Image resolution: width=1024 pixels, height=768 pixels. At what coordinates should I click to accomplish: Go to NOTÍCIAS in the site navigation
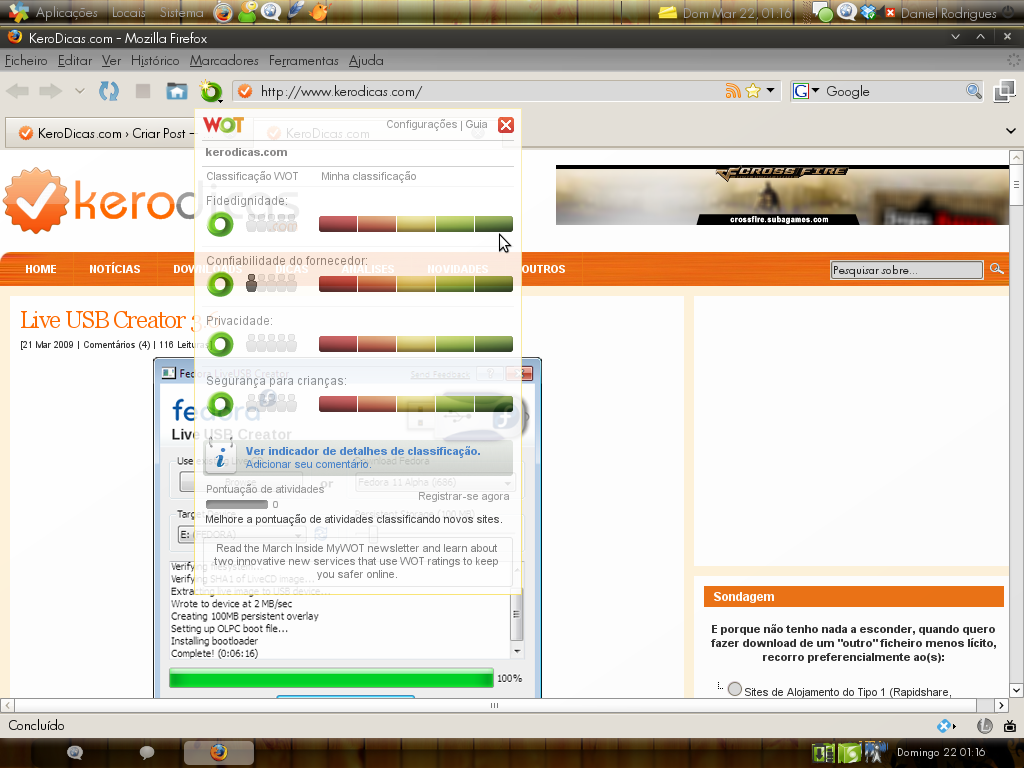click(x=115, y=269)
